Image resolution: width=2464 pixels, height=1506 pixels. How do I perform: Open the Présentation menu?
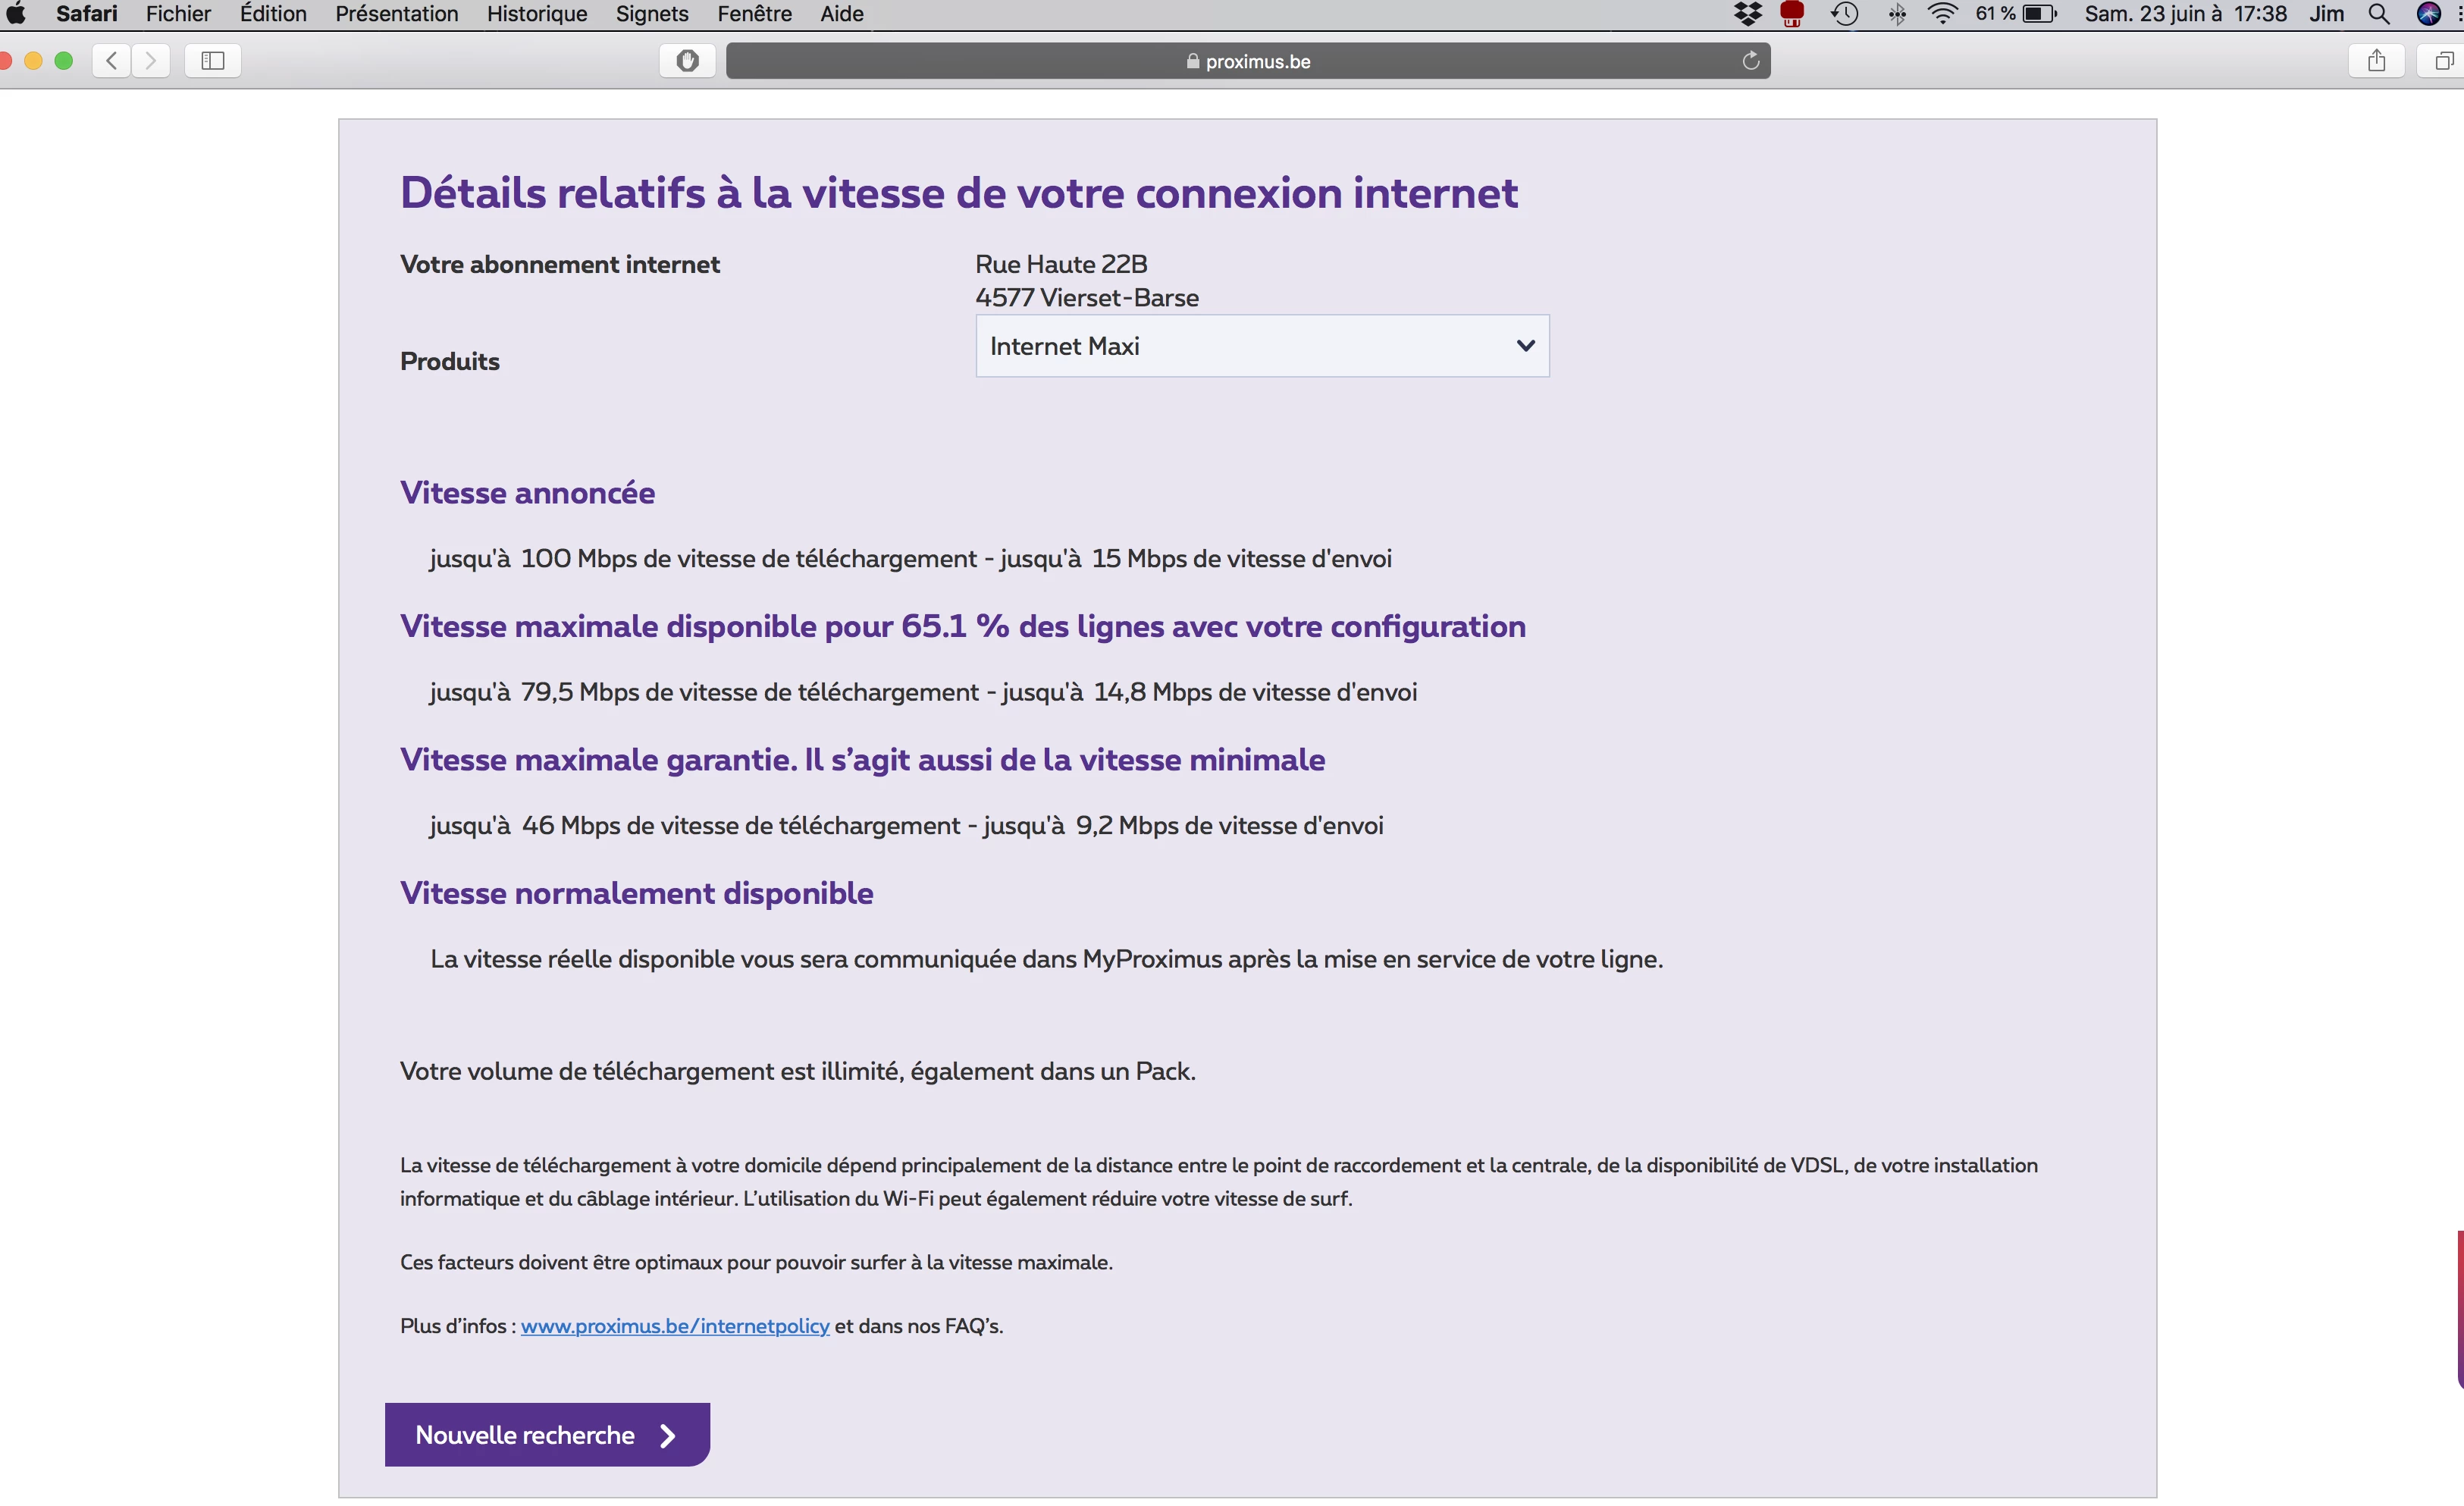396,14
